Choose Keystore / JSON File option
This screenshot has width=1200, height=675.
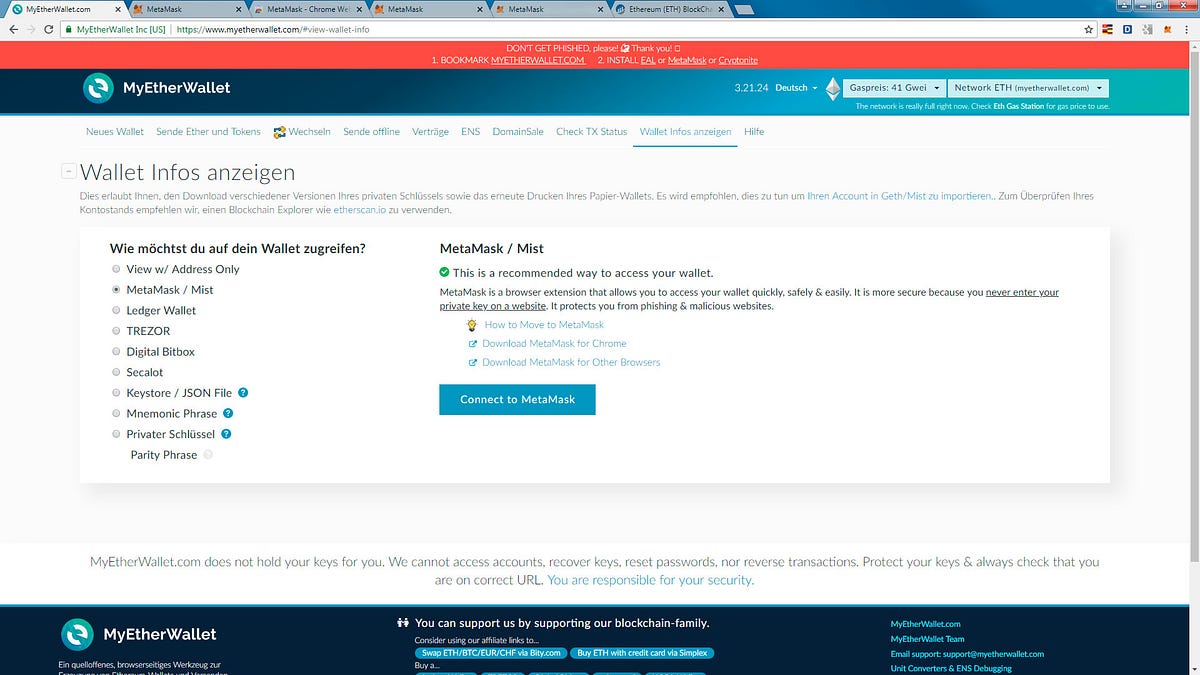click(116, 393)
